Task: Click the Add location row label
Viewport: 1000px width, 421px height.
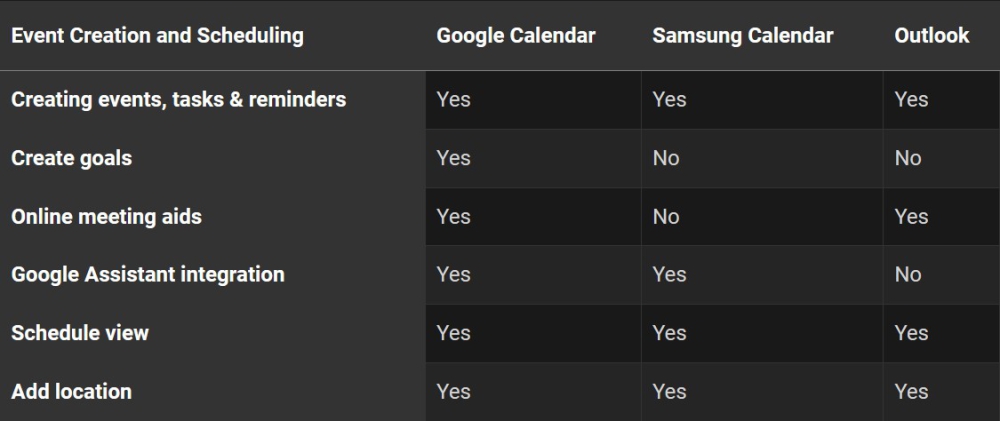Action: [71, 391]
